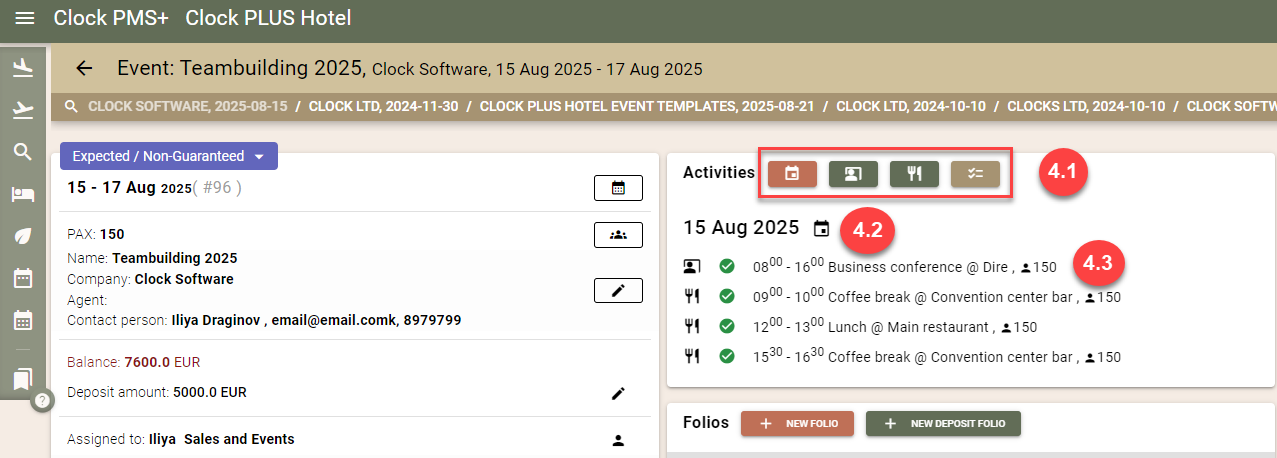Screen dimensions: 1277x458
Task: Click the Balance 7600.0 EUR value
Action: click(x=161, y=362)
